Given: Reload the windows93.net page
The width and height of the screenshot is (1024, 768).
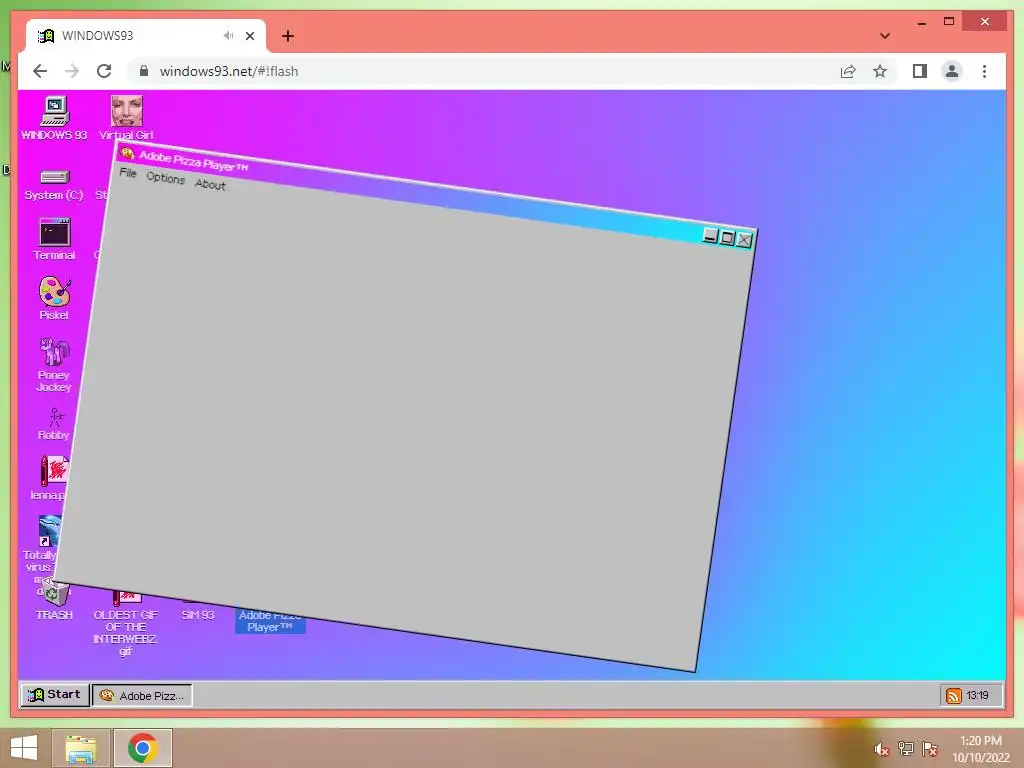Looking at the screenshot, I should (104, 71).
